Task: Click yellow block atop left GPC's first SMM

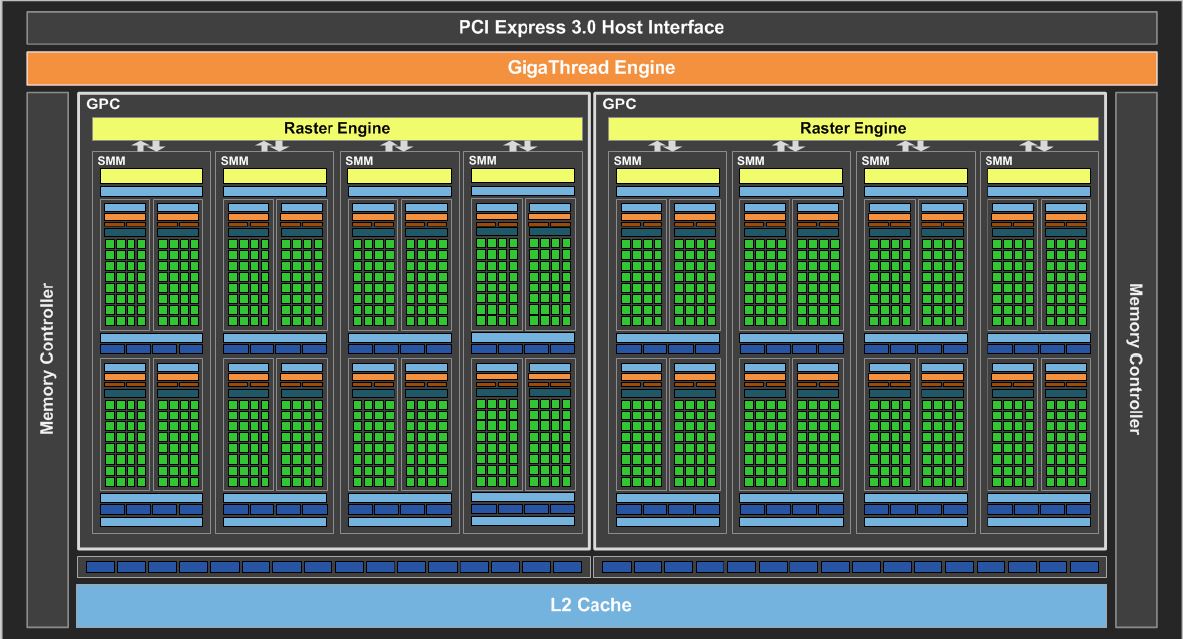Action: (152, 176)
